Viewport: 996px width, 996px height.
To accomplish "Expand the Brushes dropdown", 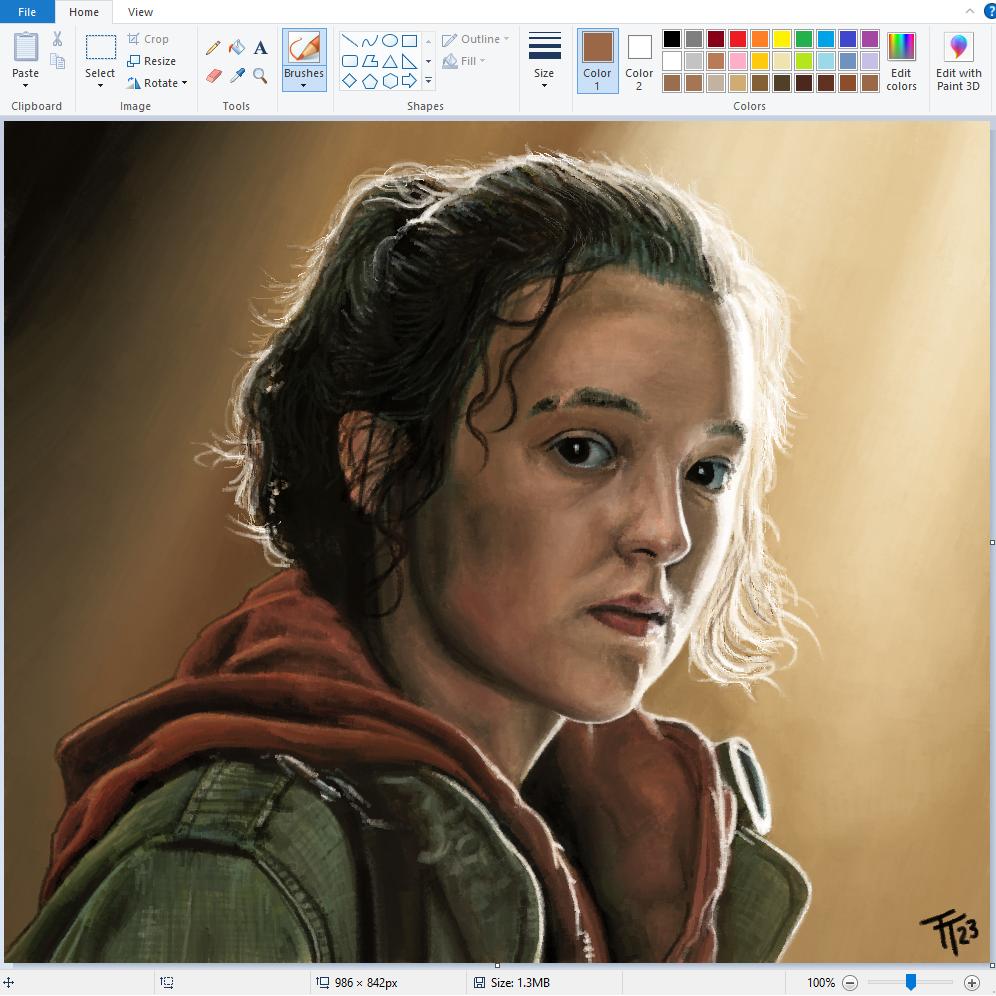I will [303, 85].
